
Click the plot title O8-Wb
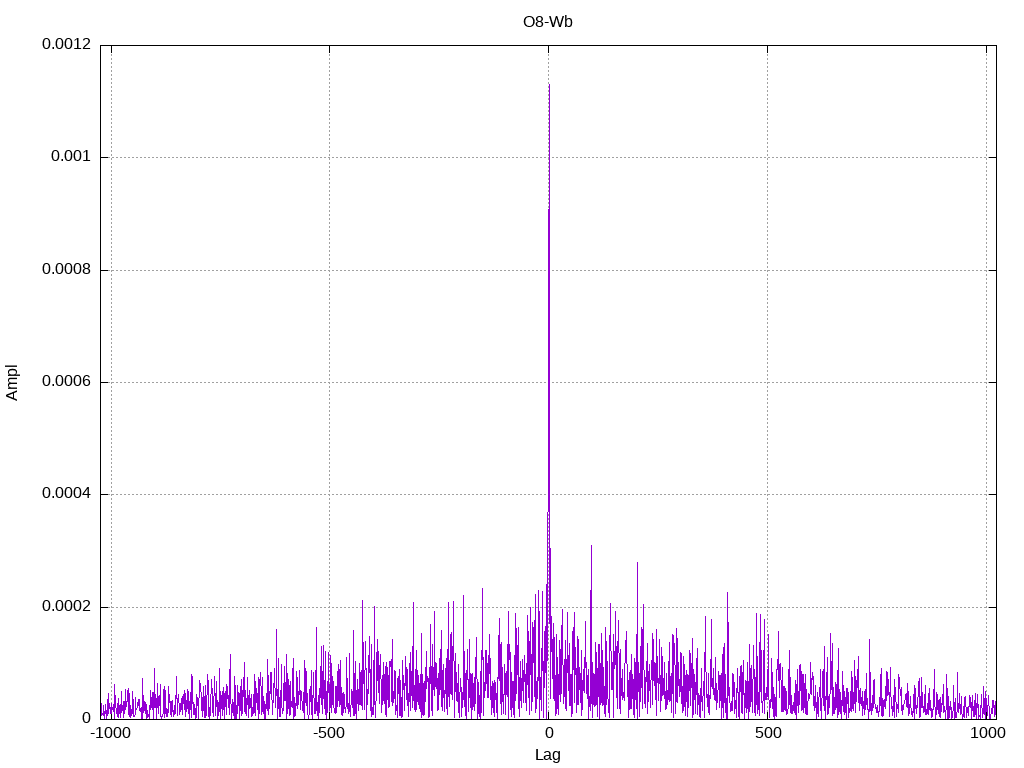[547, 22]
